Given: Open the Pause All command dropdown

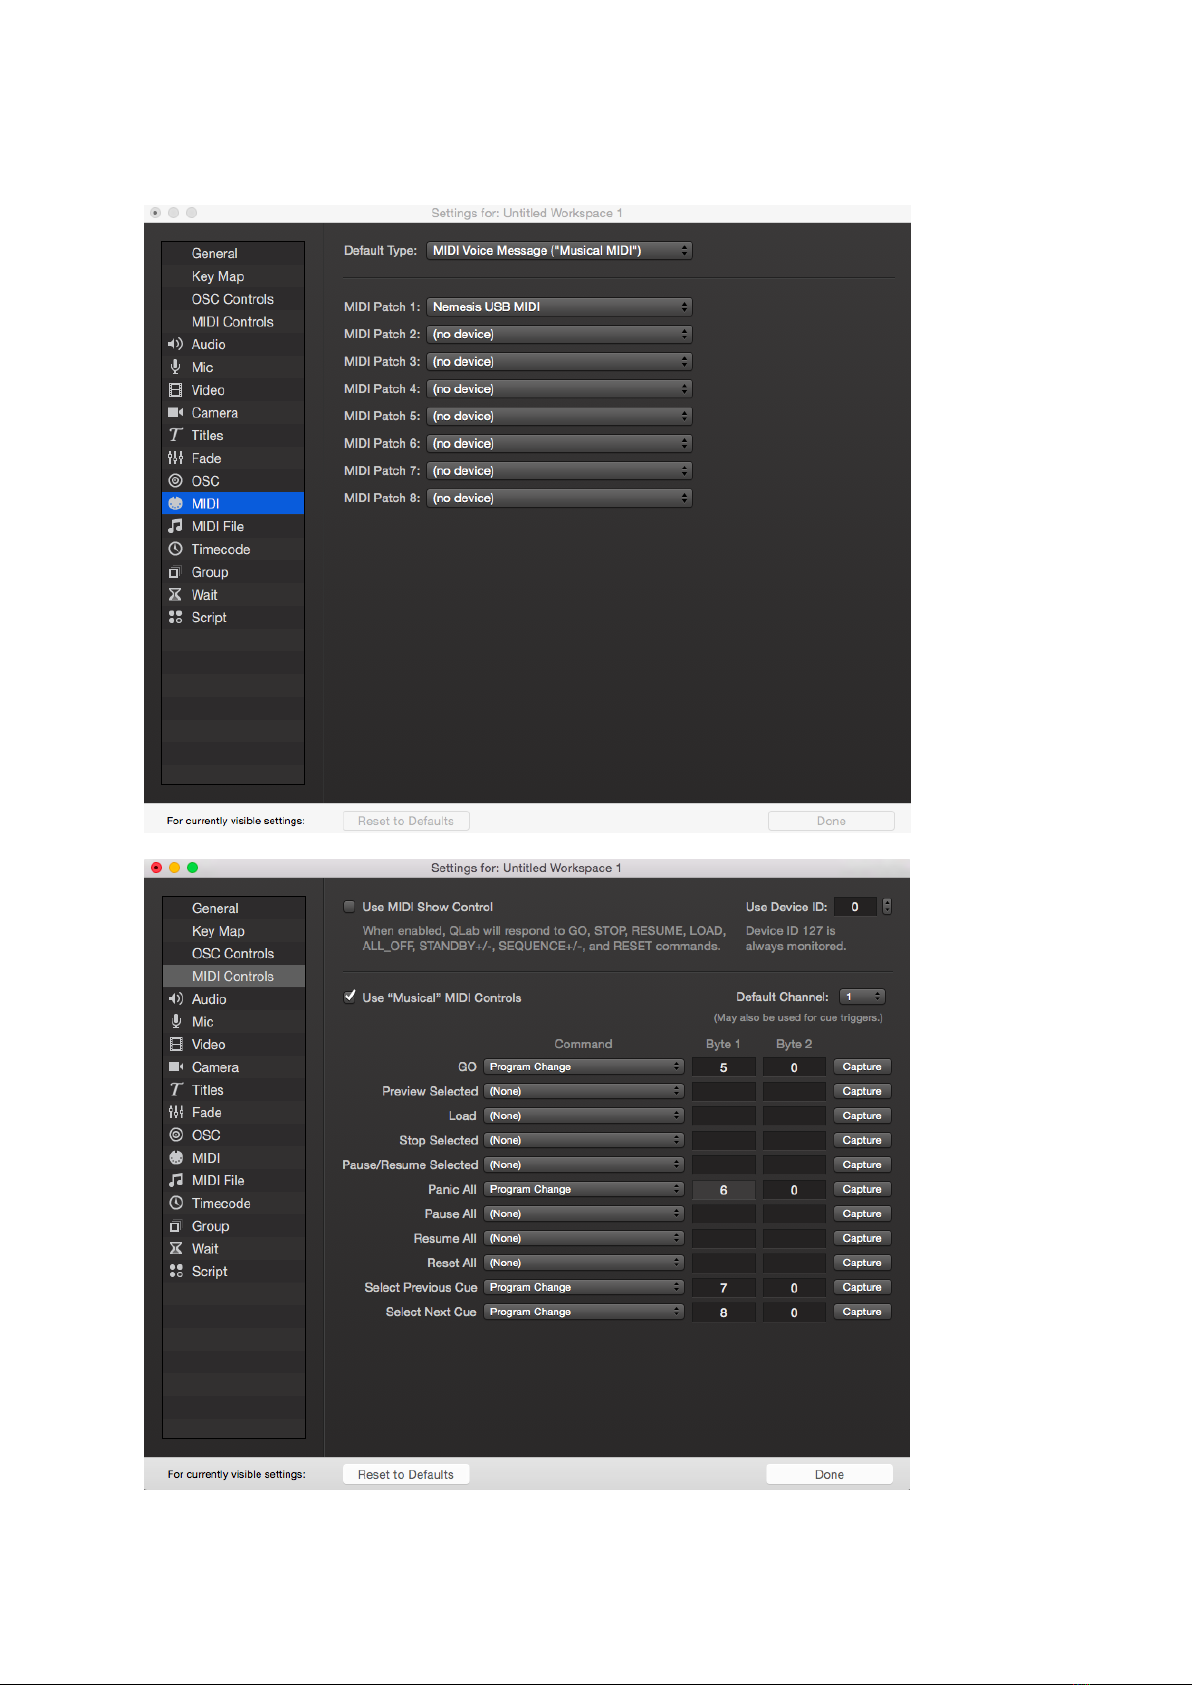Looking at the screenshot, I should coord(584,1214).
